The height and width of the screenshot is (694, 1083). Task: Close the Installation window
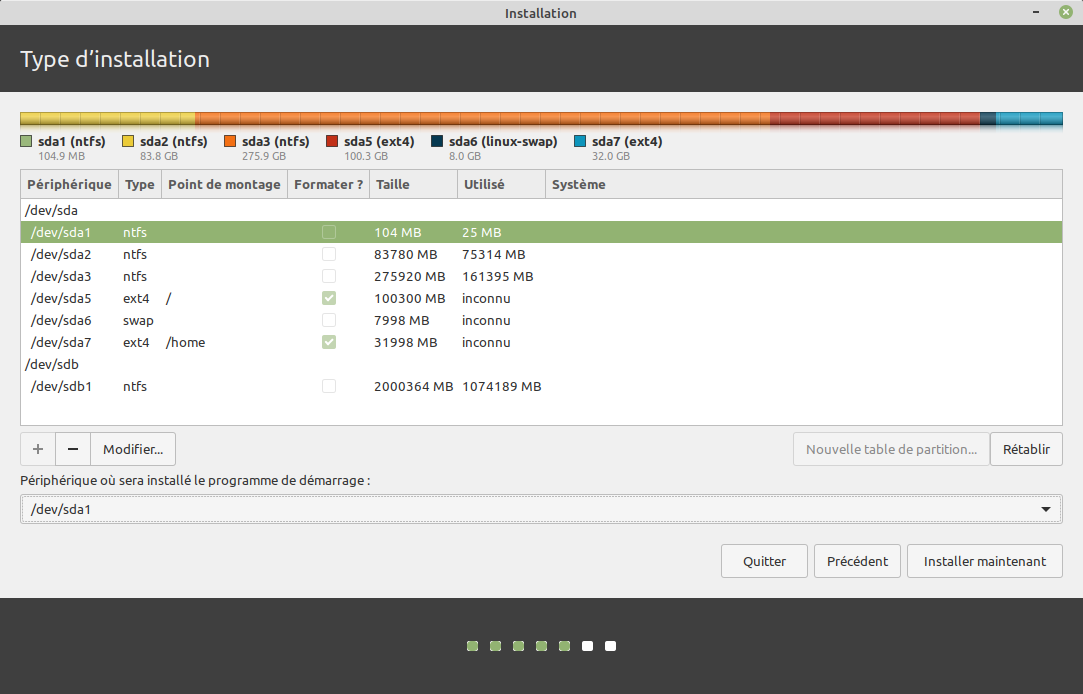pos(1065,12)
